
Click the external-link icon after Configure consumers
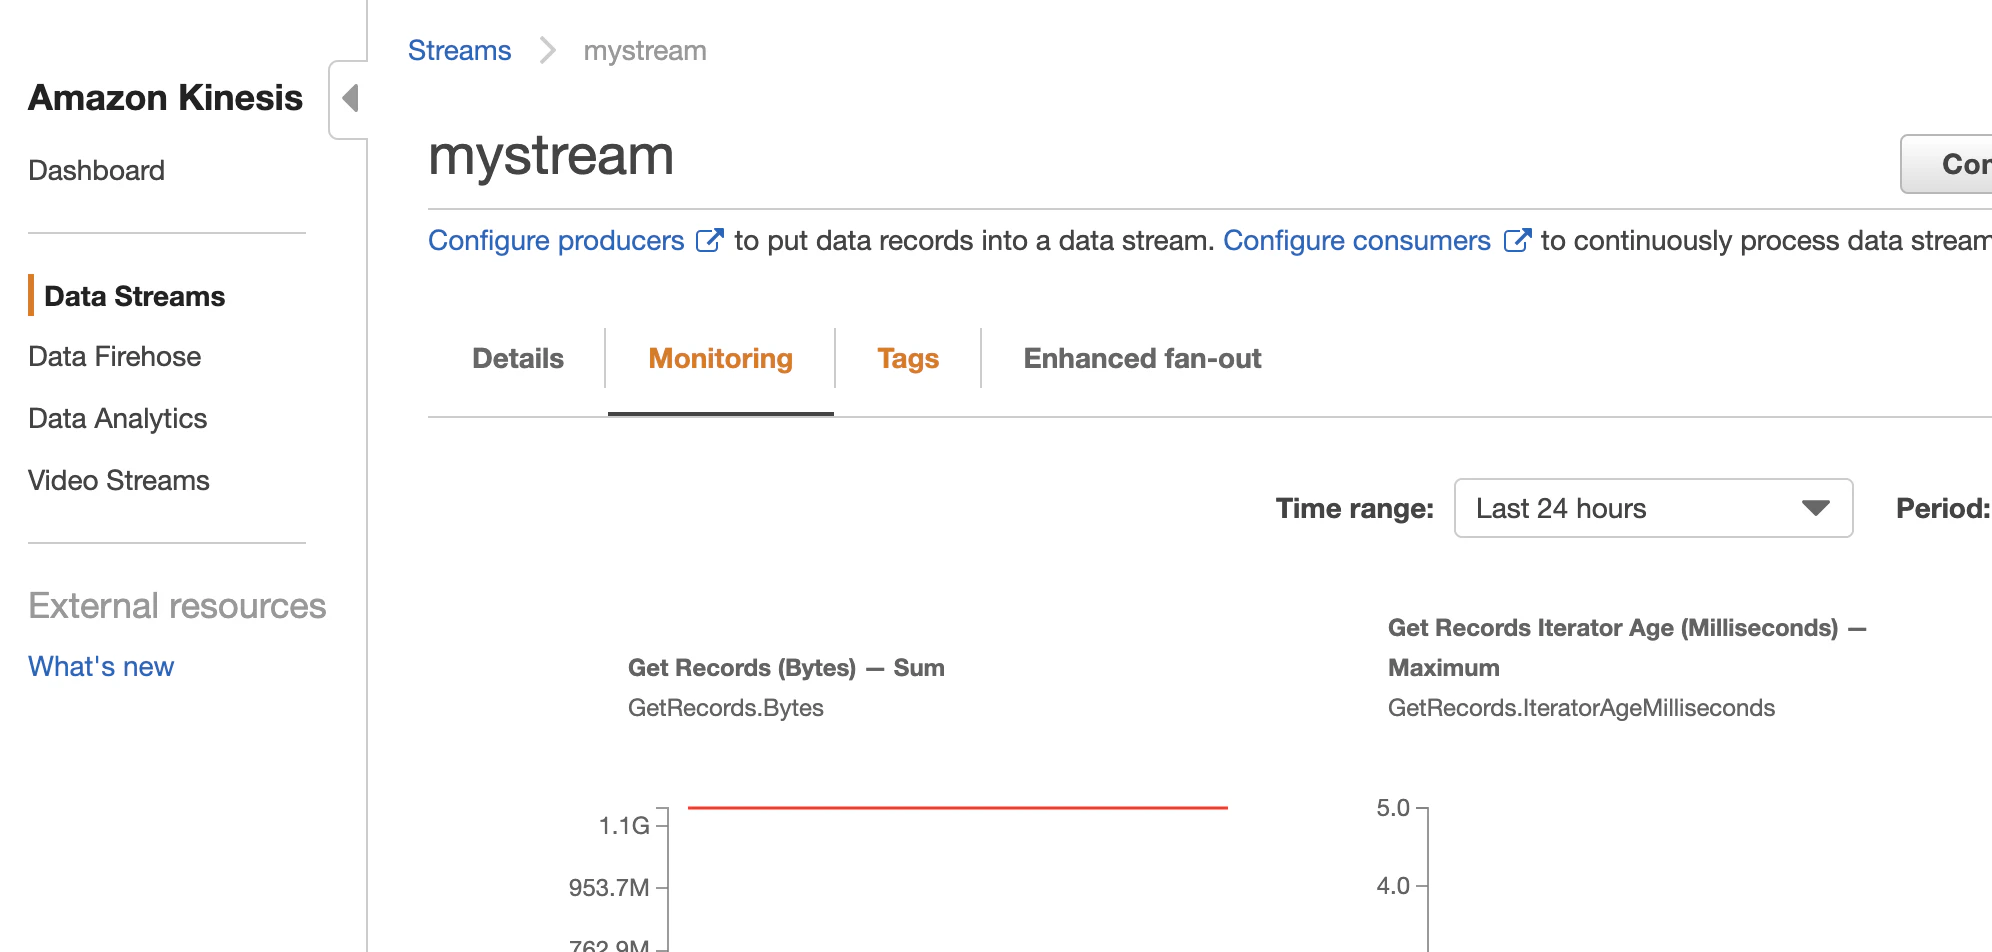click(x=1516, y=241)
